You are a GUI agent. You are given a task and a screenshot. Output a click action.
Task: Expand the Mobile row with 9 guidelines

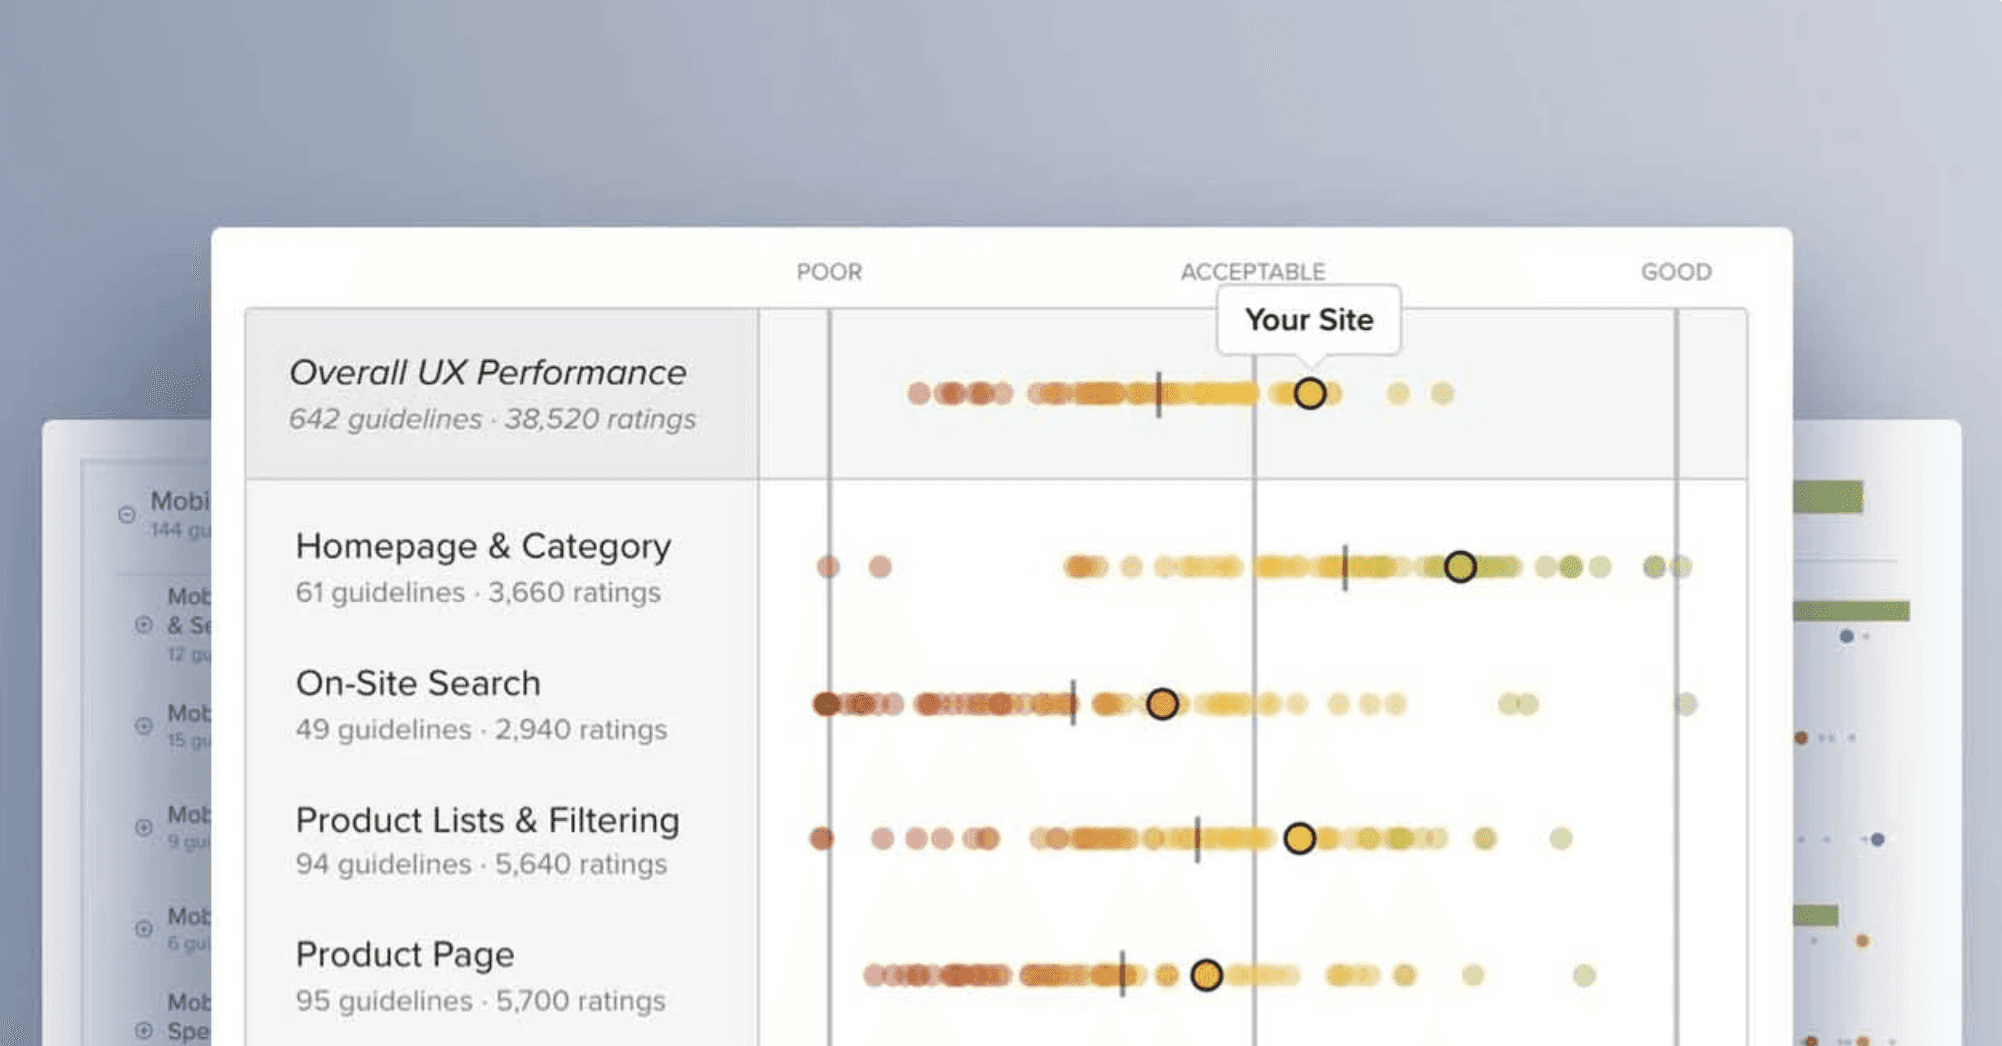[144, 827]
